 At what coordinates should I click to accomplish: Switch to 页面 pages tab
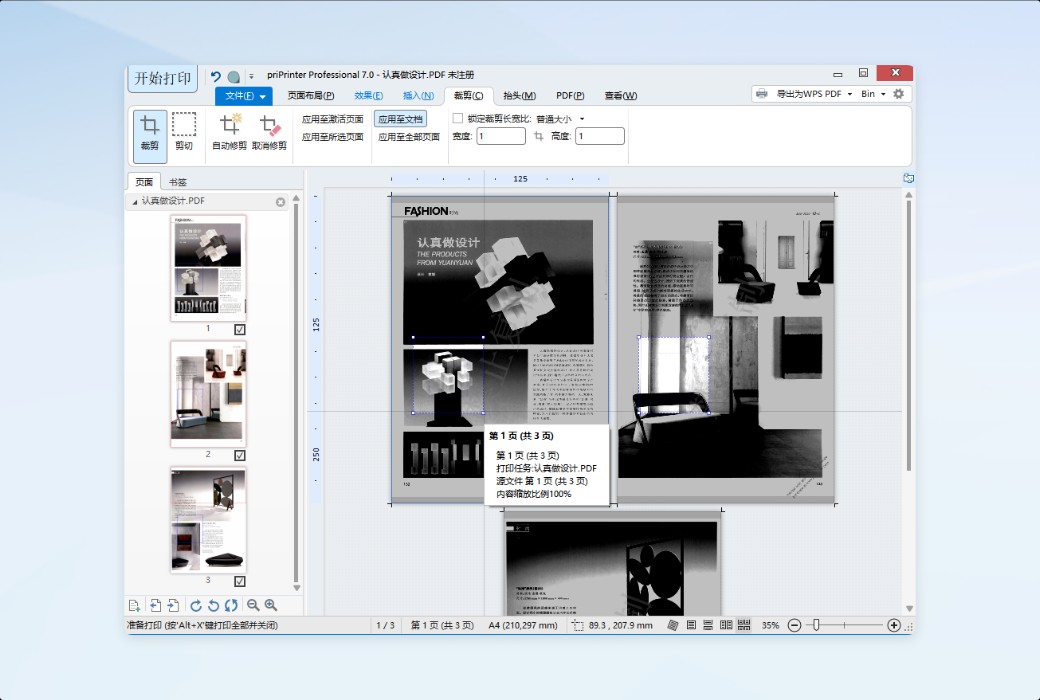point(144,182)
